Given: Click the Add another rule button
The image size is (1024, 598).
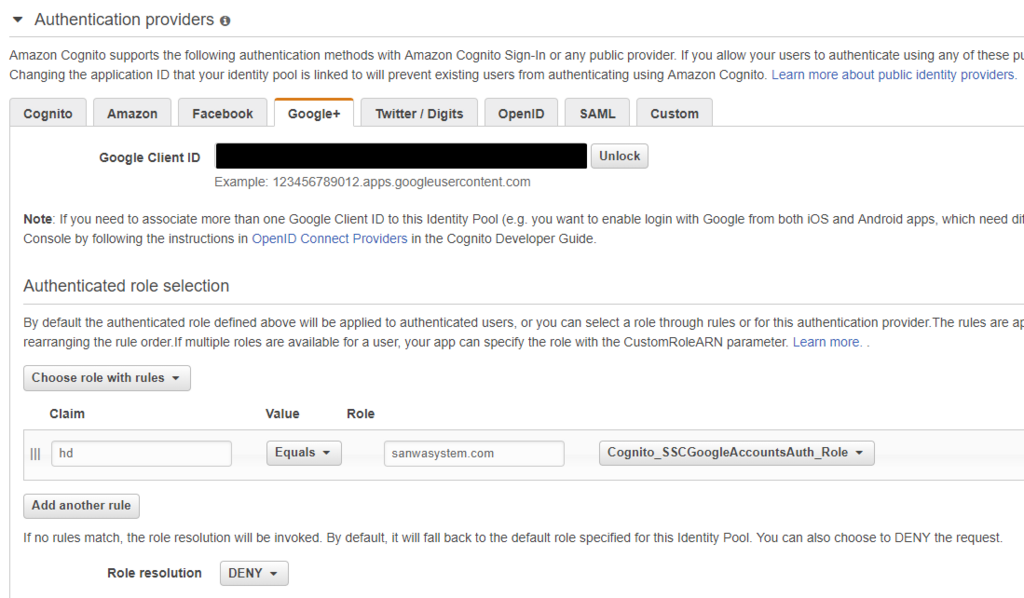Looking at the screenshot, I should pos(81,505).
